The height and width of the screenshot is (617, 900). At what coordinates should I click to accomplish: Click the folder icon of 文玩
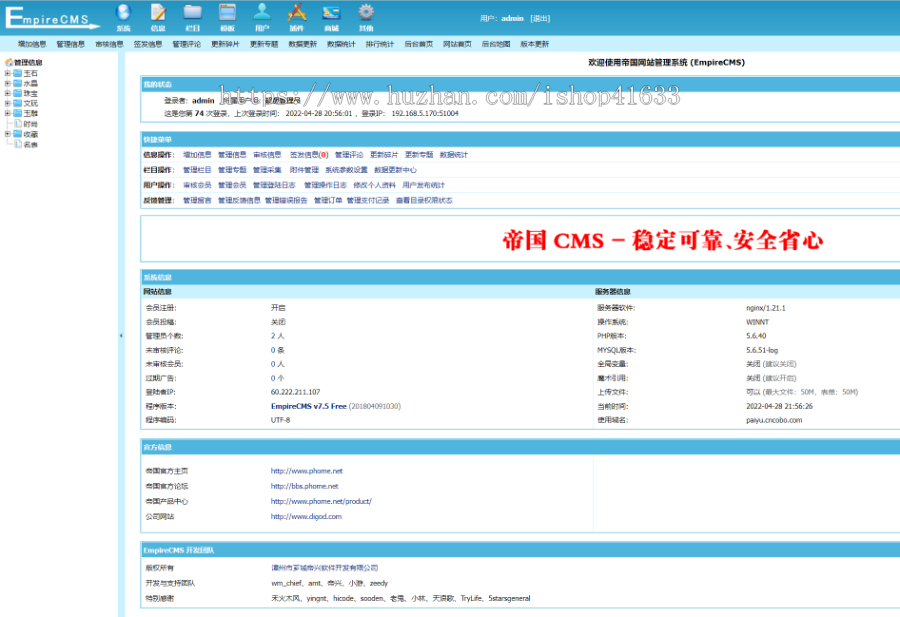pos(18,103)
